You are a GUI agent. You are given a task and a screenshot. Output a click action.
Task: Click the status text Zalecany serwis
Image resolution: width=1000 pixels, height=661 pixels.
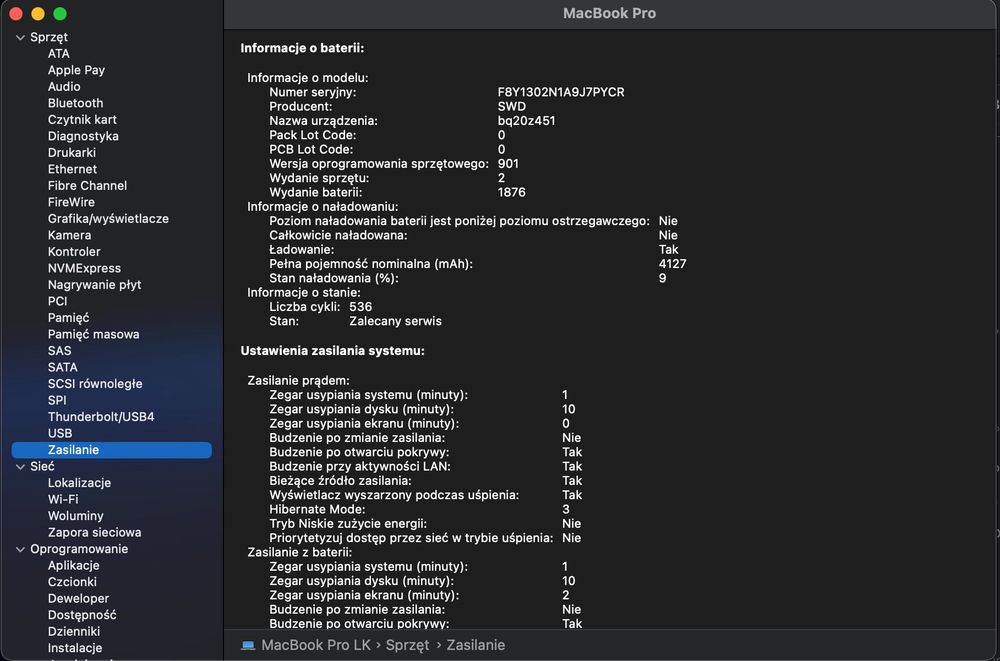pos(395,321)
